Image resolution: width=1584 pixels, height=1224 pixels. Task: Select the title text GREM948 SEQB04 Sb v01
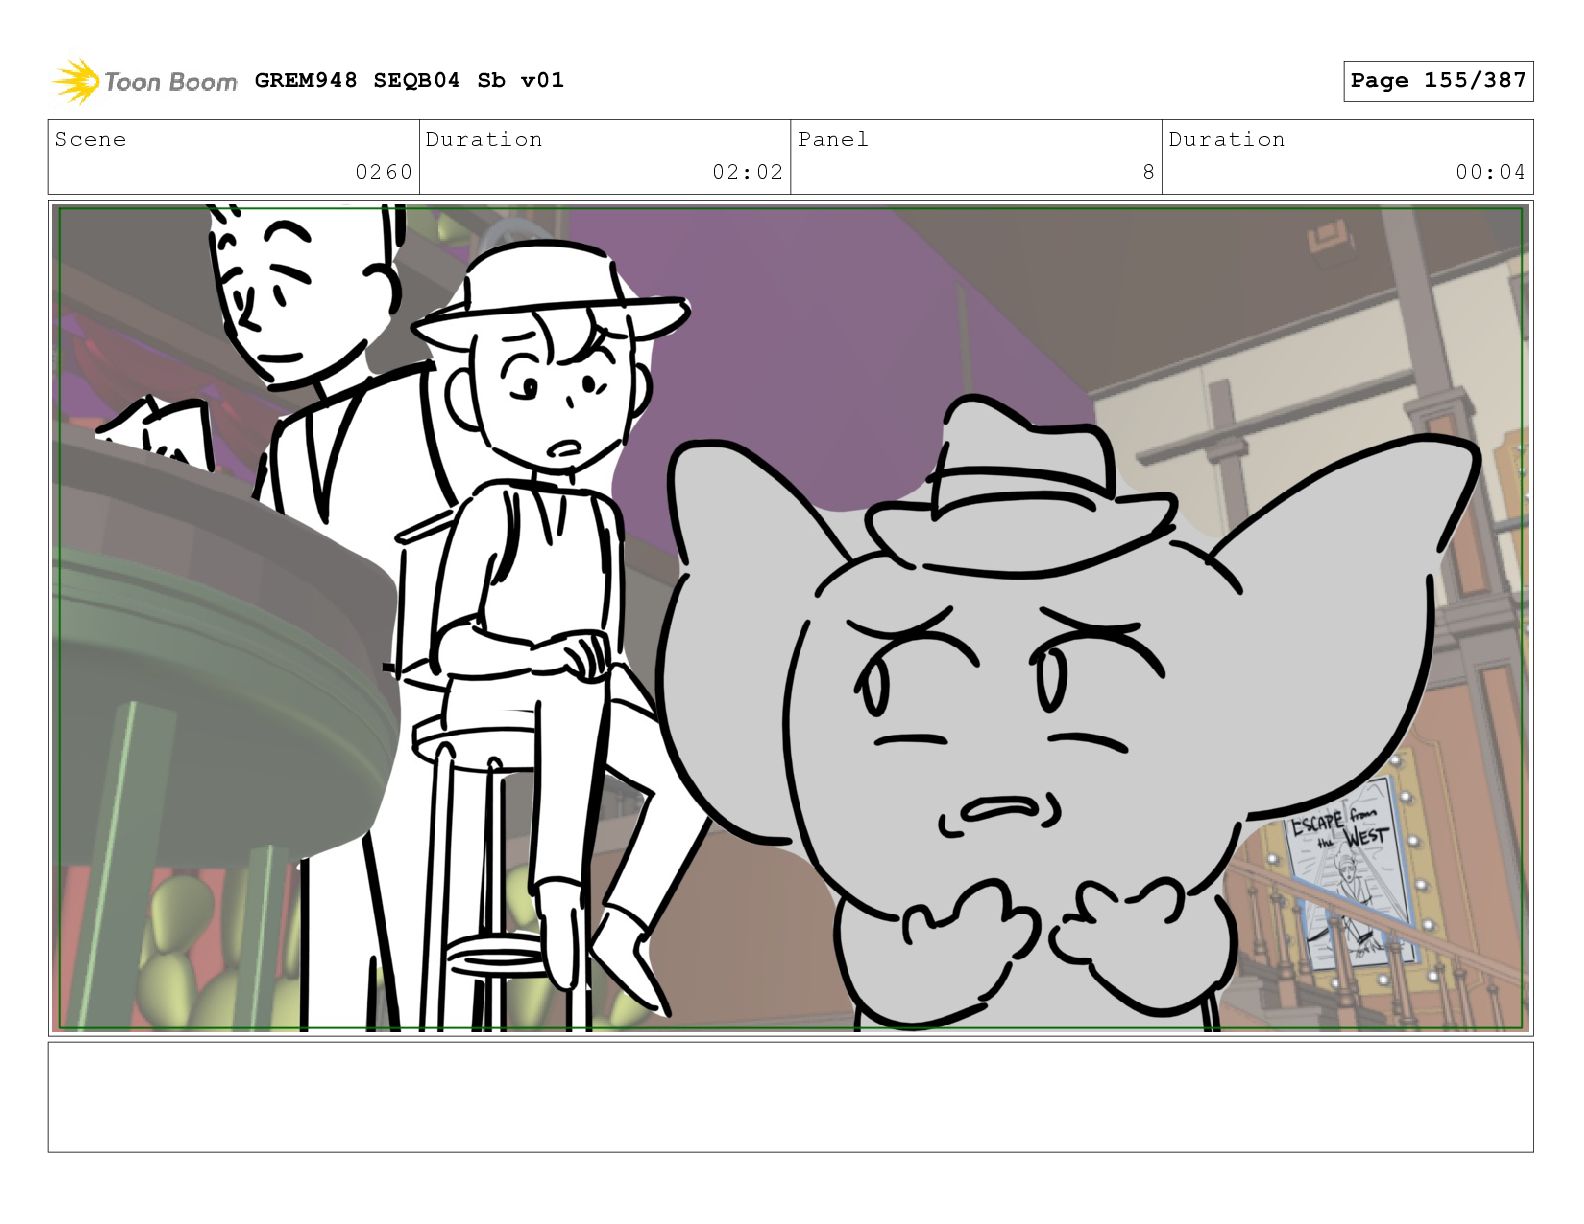(409, 80)
